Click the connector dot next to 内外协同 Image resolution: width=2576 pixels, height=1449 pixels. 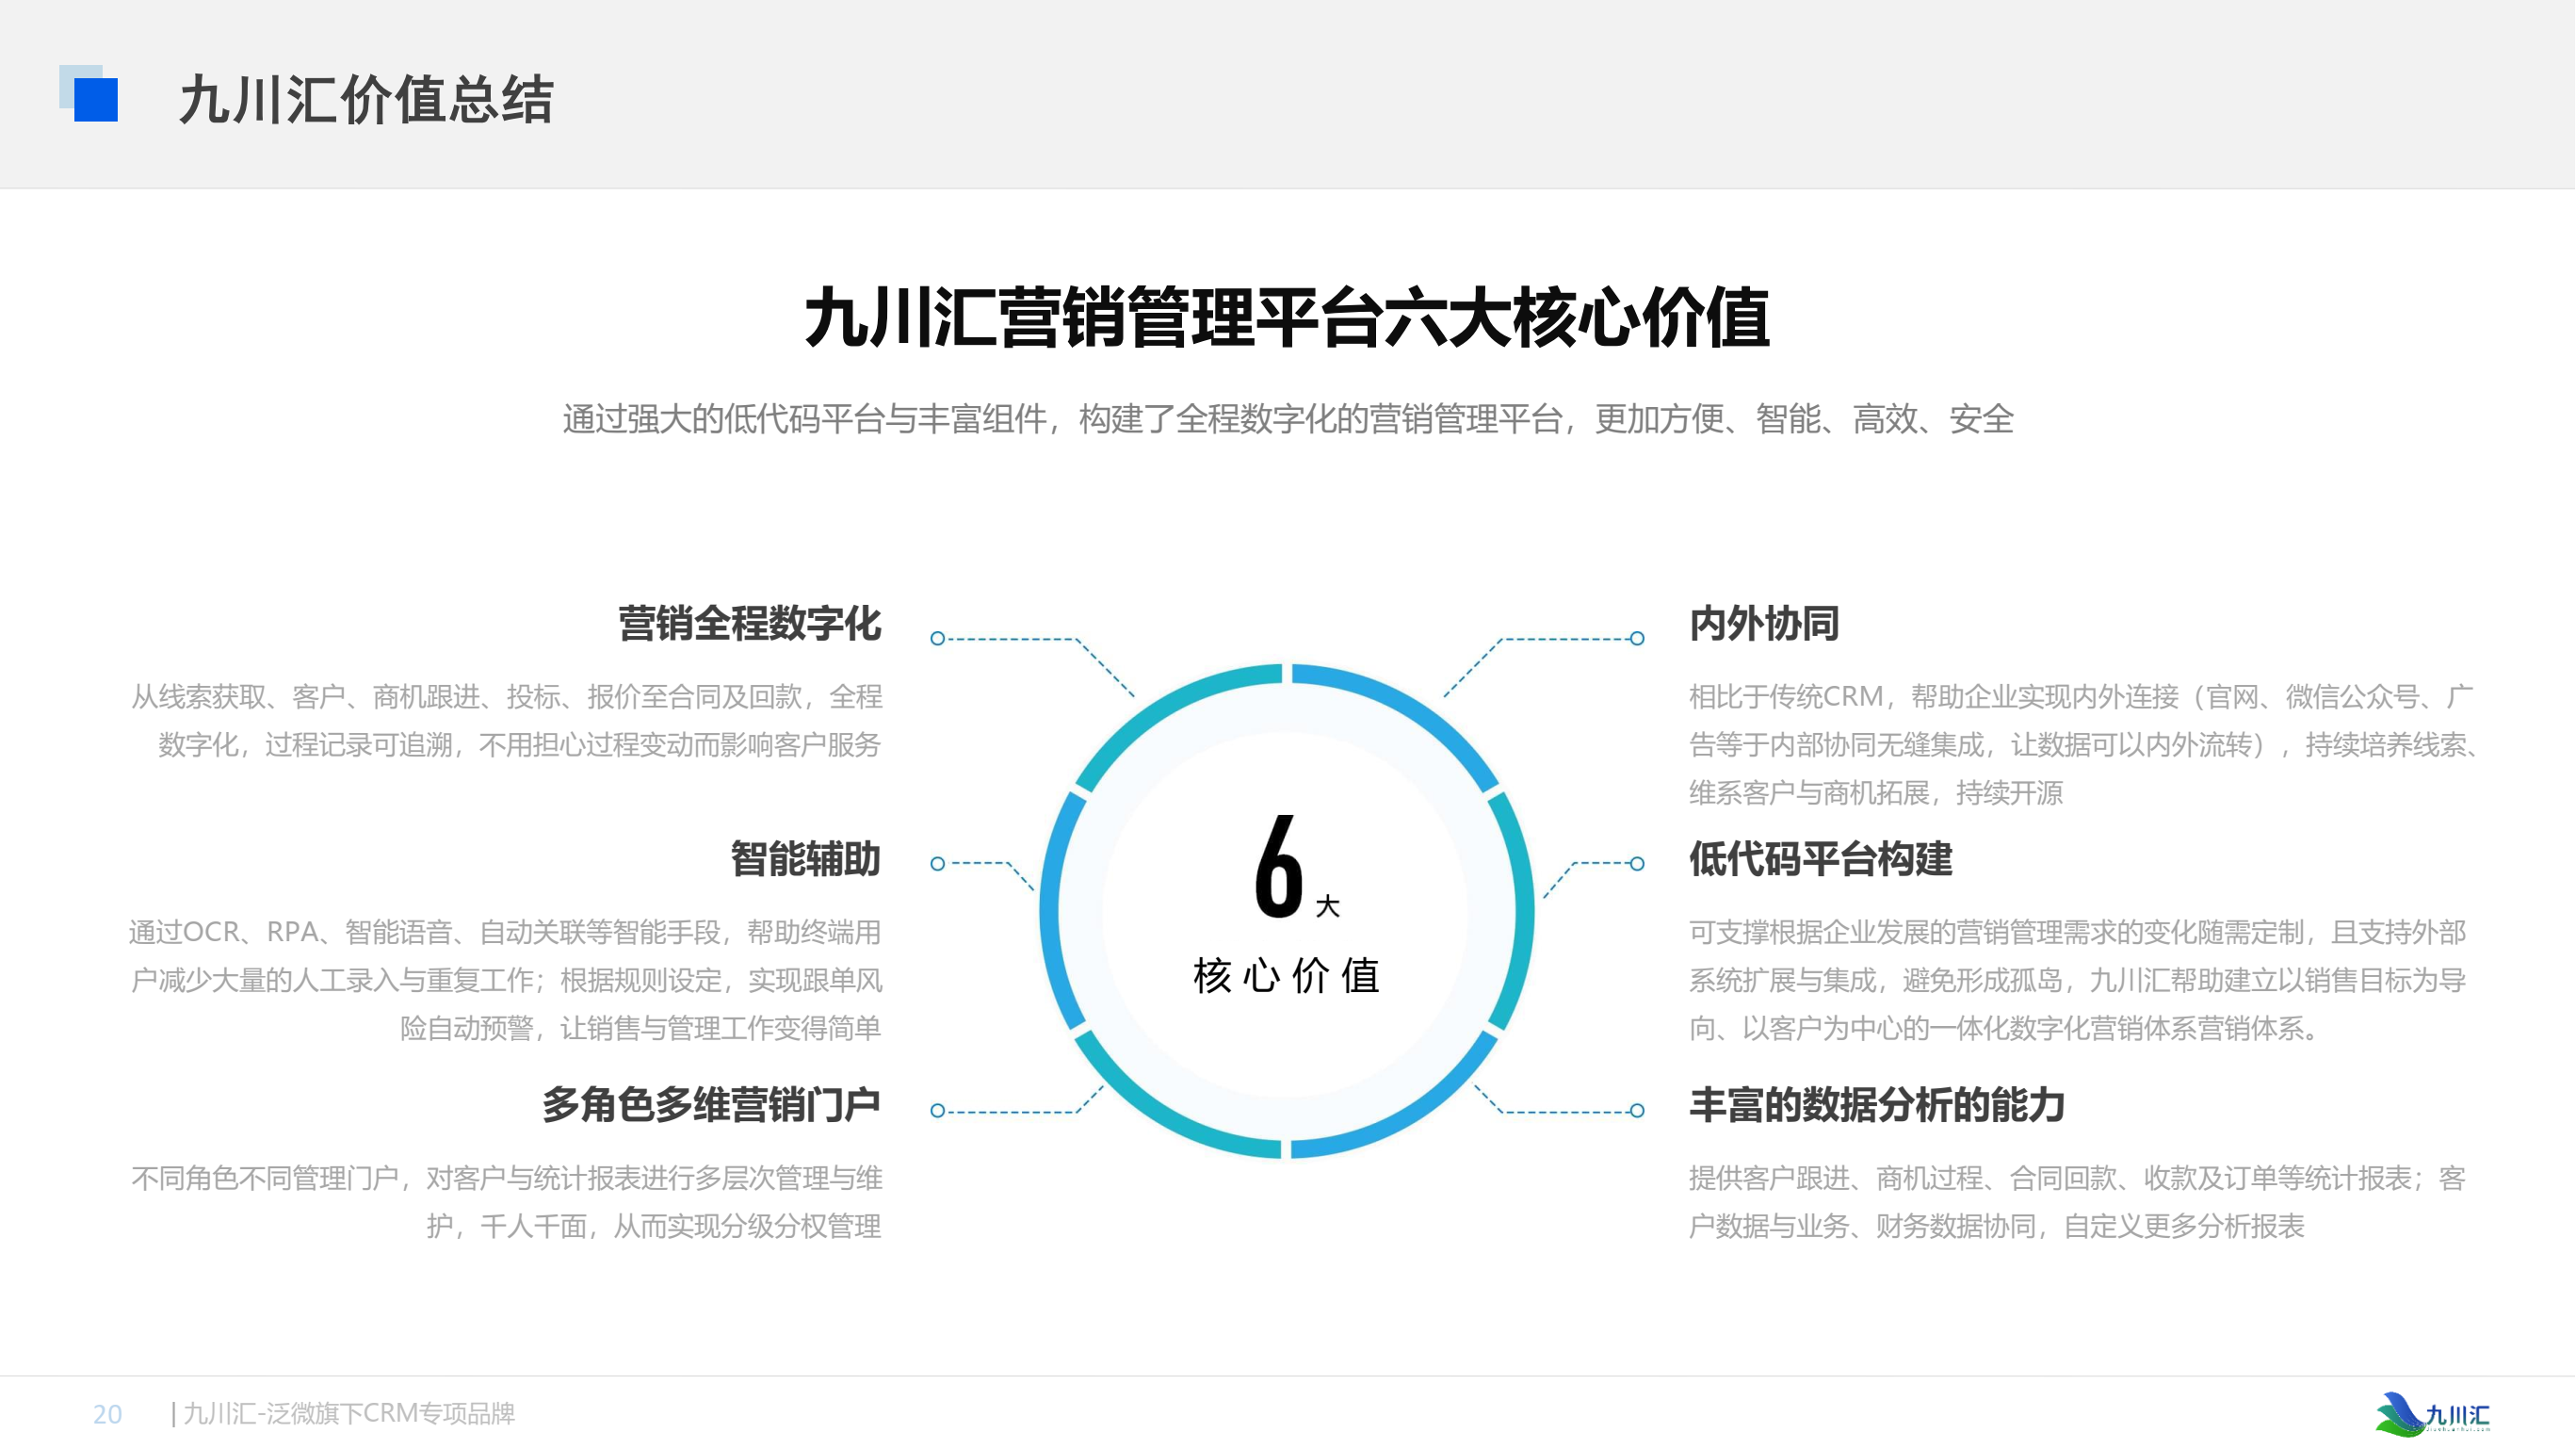(1638, 638)
